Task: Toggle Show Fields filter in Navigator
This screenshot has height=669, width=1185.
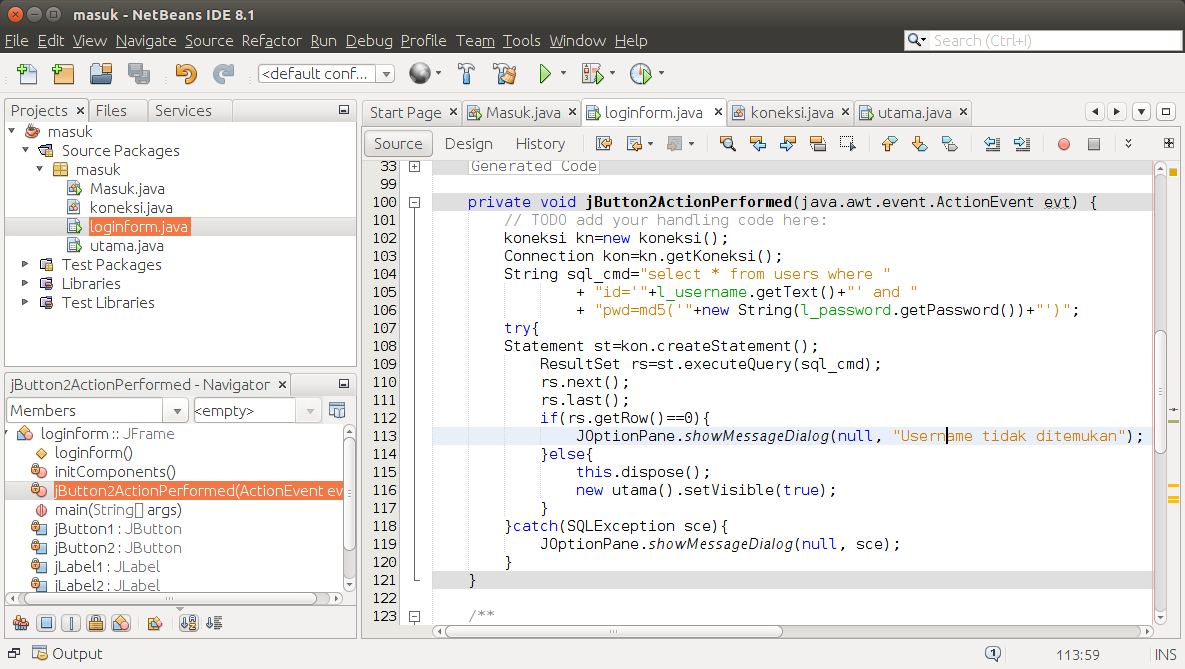Action: pyautogui.click(x=46, y=623)
